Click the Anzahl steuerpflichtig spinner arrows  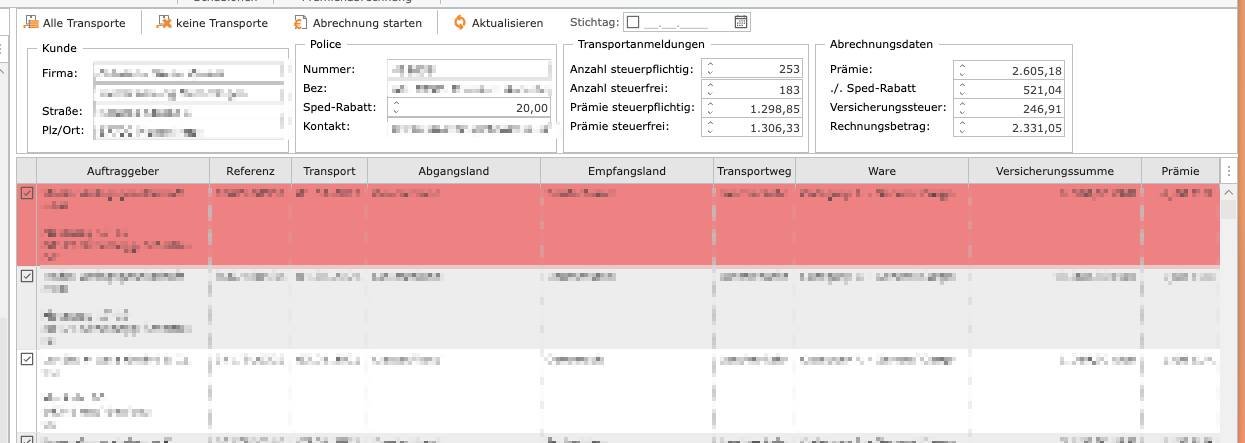pyautogui.click(x=709, y=69)
